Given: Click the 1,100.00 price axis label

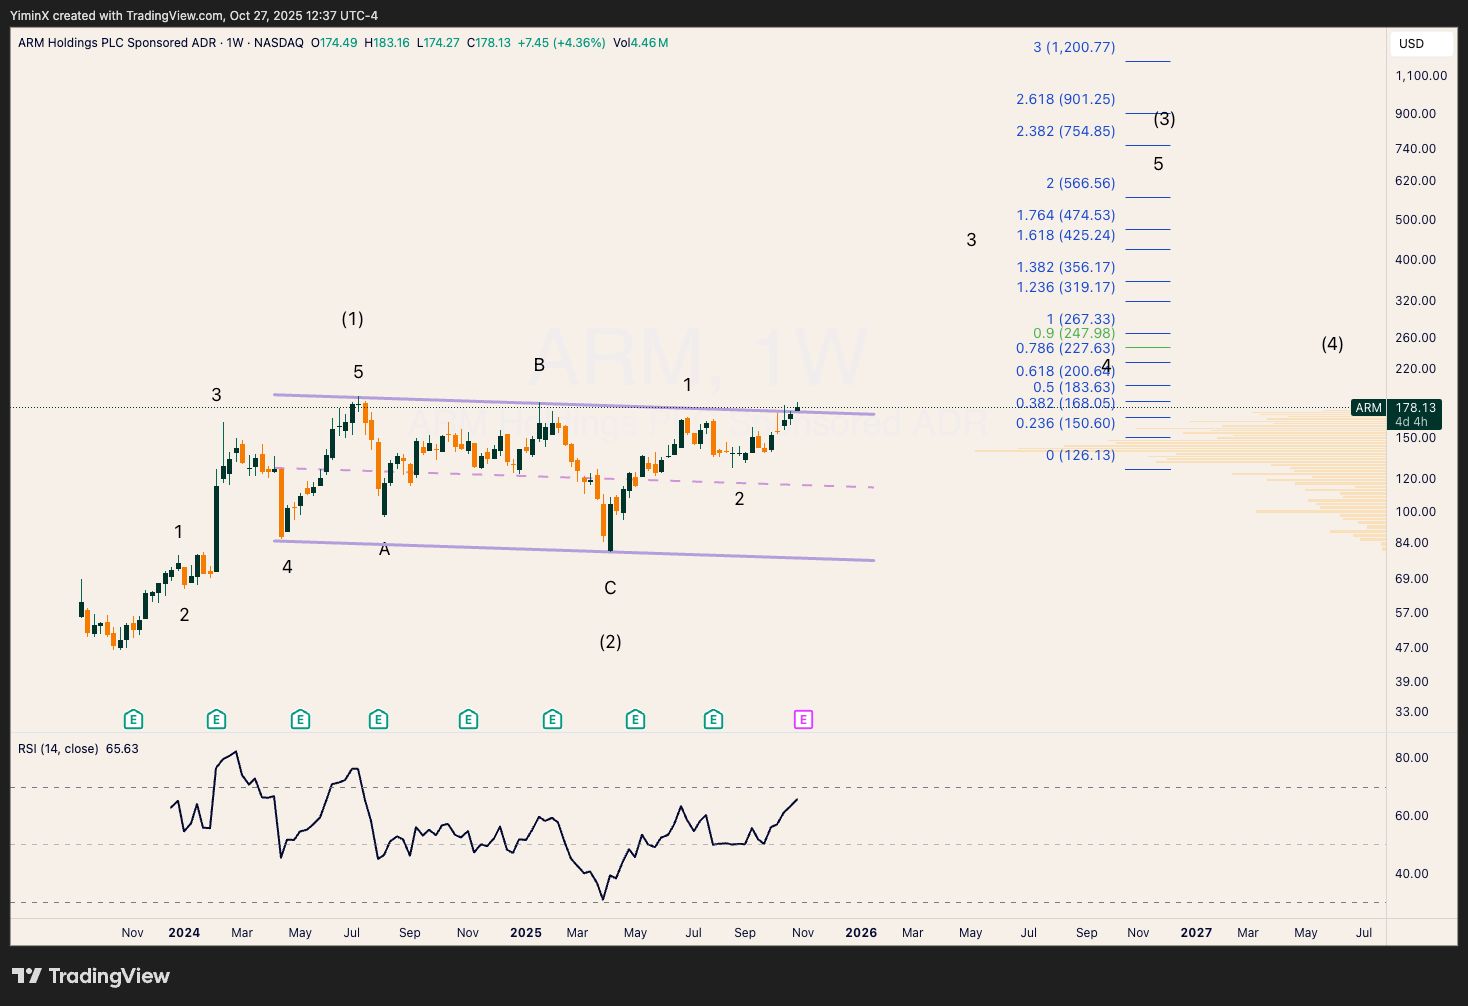Looking at the screenshot, I should click(x=1421, y=75).
